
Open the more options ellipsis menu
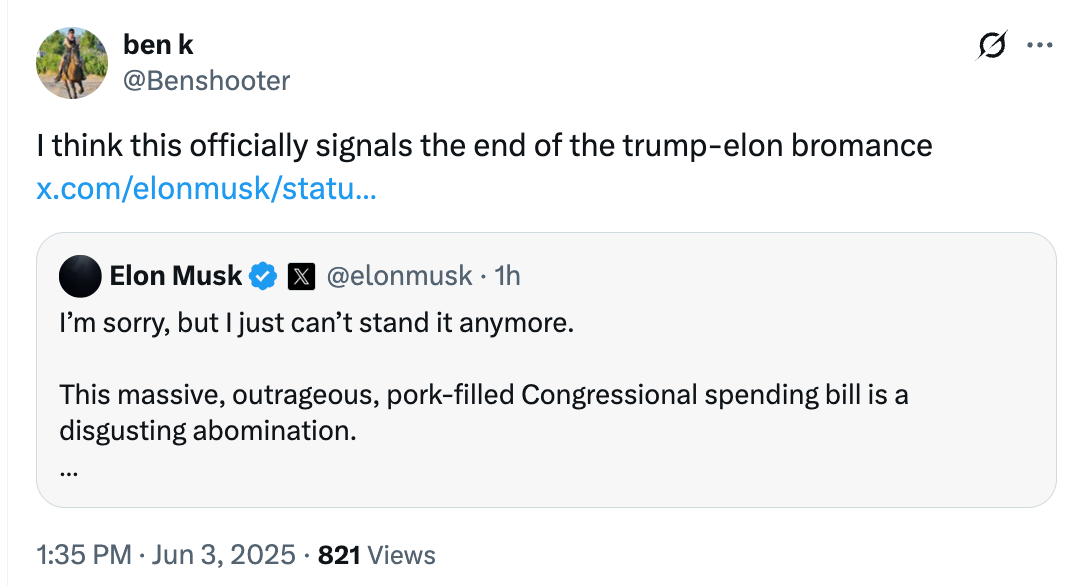point(1040,44)
